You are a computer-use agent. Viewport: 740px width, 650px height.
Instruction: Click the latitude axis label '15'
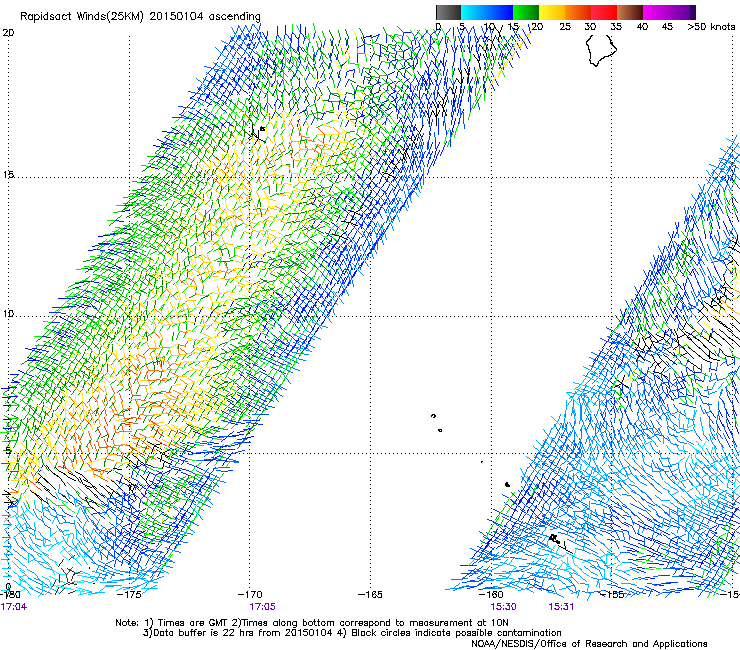click(x=8, y=174)
